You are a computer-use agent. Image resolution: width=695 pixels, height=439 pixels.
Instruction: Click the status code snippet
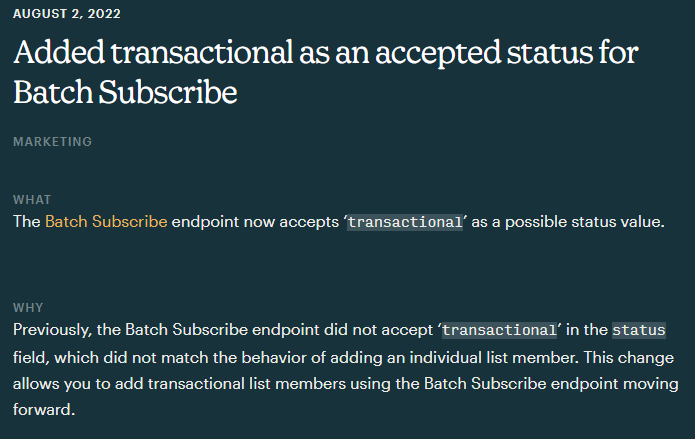[x=639, y=330]
